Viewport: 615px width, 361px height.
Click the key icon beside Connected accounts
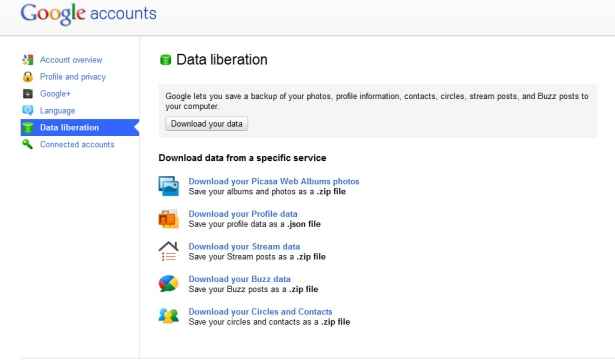click(x=28, y=144)
